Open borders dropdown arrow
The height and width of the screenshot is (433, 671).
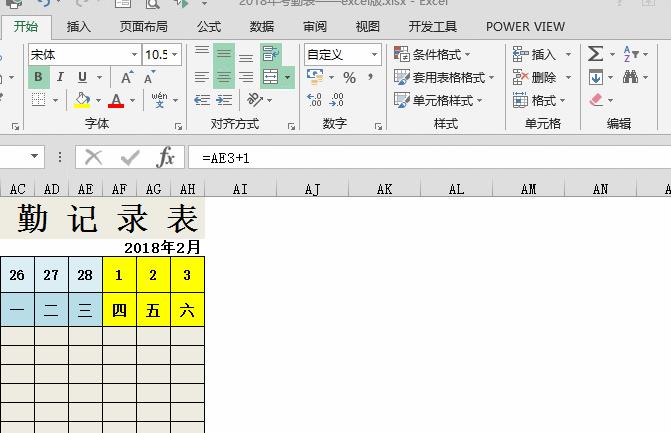coord(55,101)
